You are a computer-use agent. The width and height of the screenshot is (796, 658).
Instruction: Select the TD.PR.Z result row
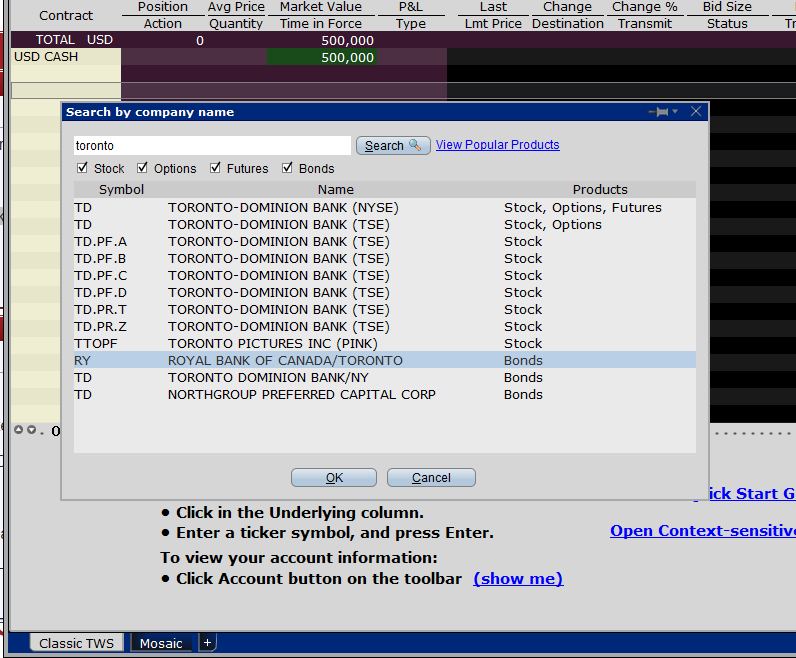(385, 326)
